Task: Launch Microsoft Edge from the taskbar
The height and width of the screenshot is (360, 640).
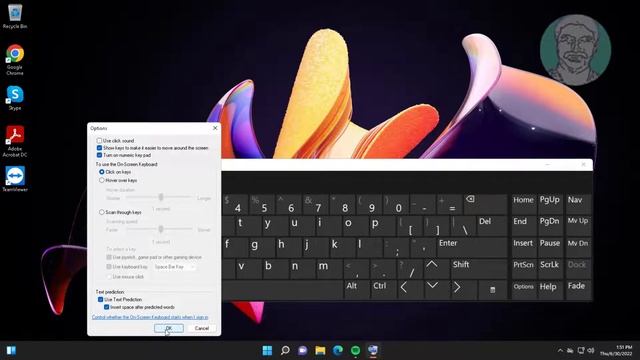Action: point(338,350)
